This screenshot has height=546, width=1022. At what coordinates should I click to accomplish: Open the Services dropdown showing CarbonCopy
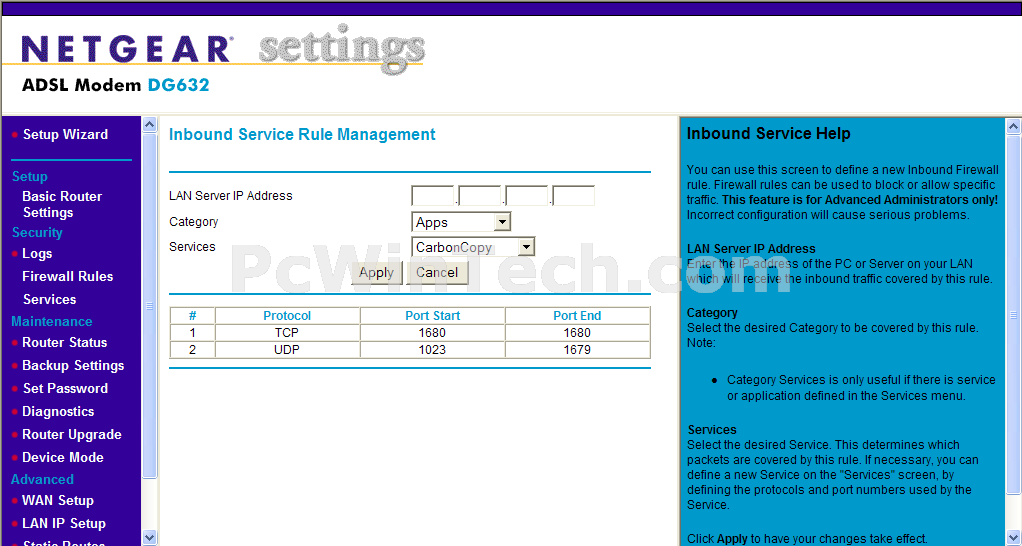[473, 247]
